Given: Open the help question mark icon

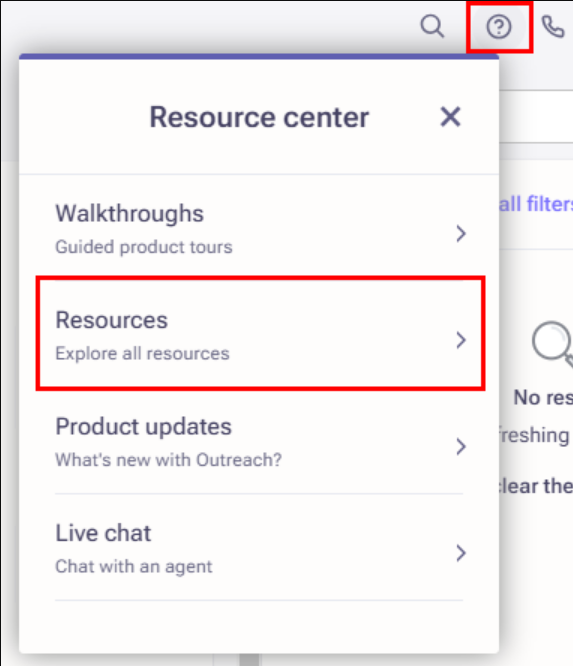Looking at the screenshot, I should [x=499, y=27].
